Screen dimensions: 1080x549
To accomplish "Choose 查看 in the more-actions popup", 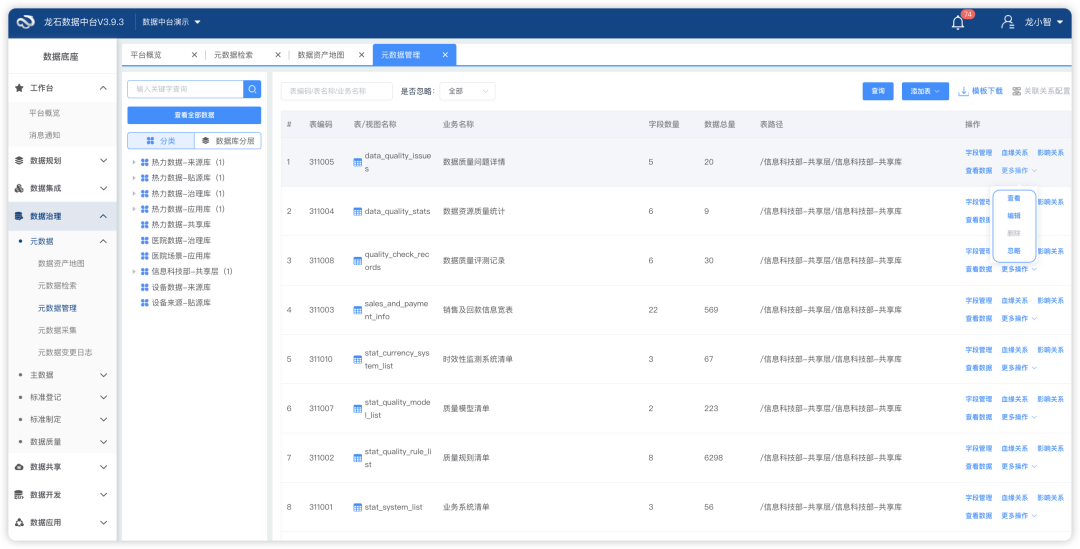I will coord(1014,198).
